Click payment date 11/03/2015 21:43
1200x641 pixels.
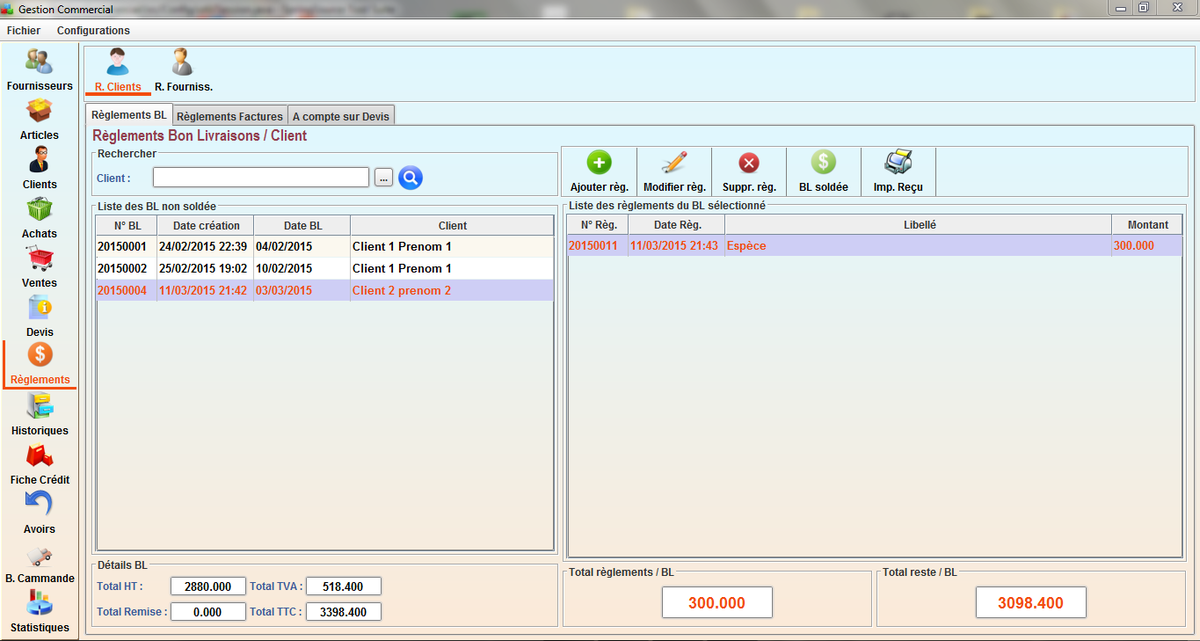click(677, 246)
